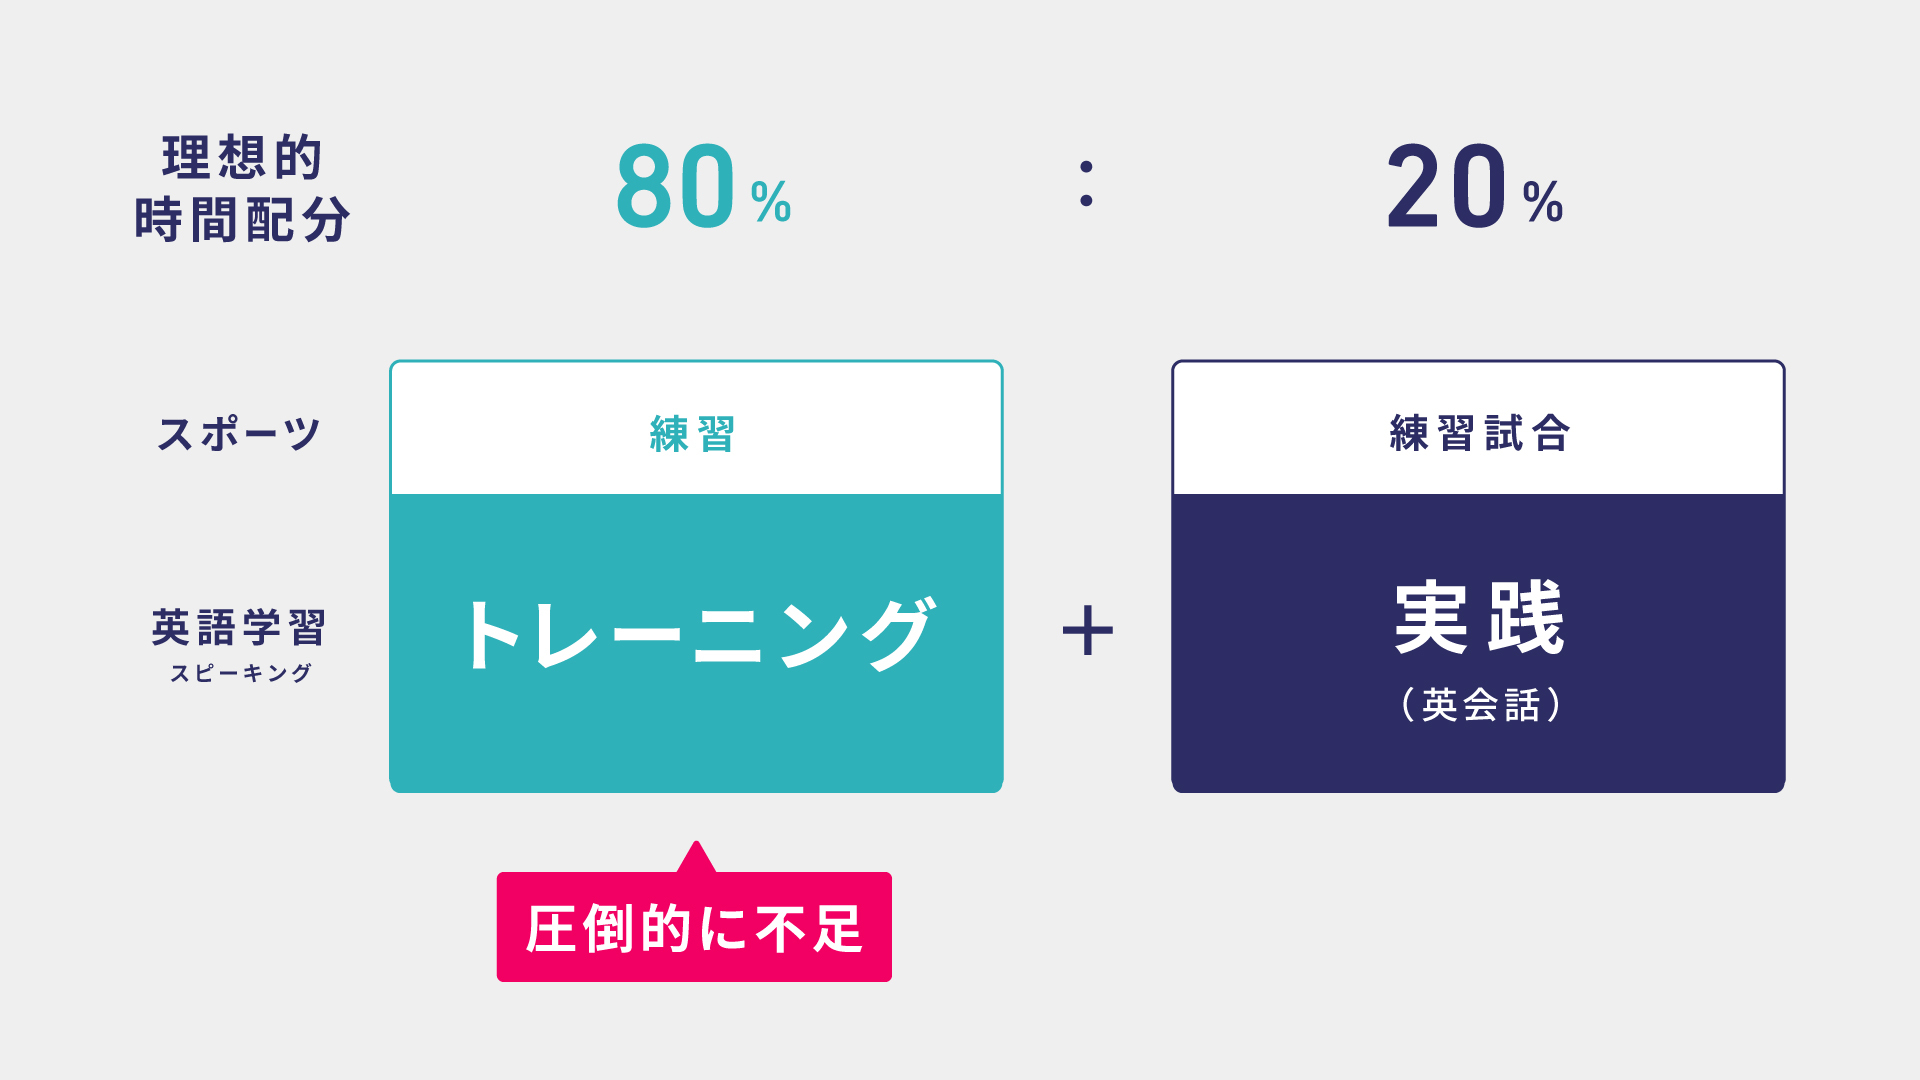Screen dimensions: 1920x1080
Task: Click the "スポーツ" row label
Action: [x=239, y=434]
